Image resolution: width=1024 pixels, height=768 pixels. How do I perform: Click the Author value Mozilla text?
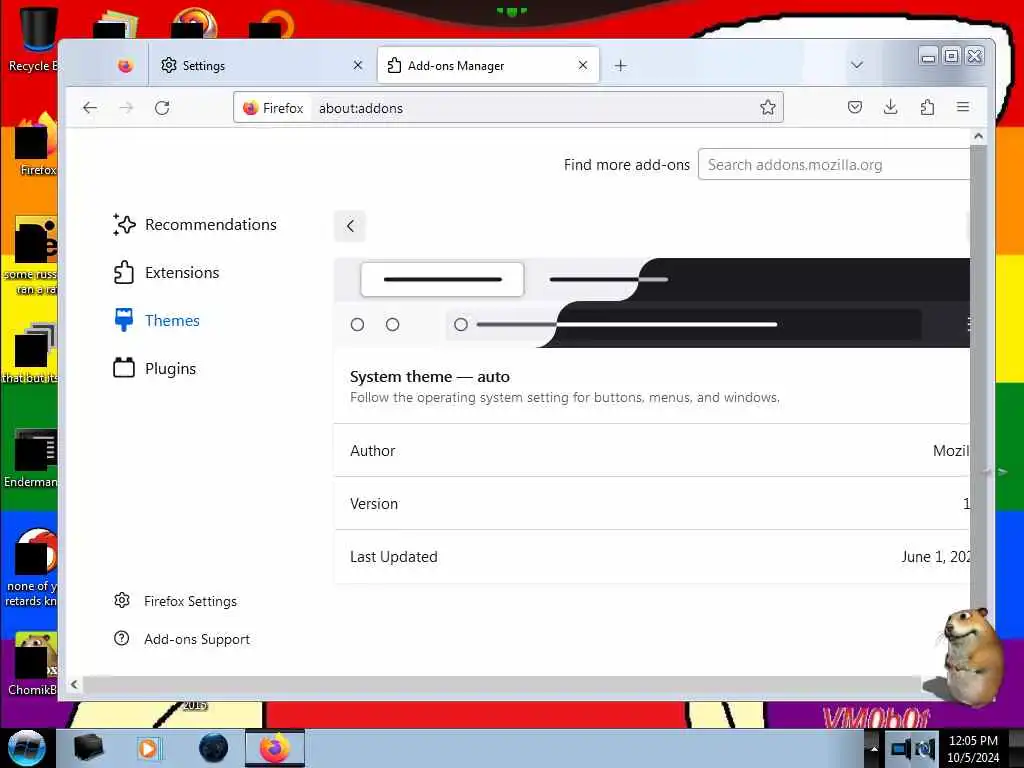(951, 451)
